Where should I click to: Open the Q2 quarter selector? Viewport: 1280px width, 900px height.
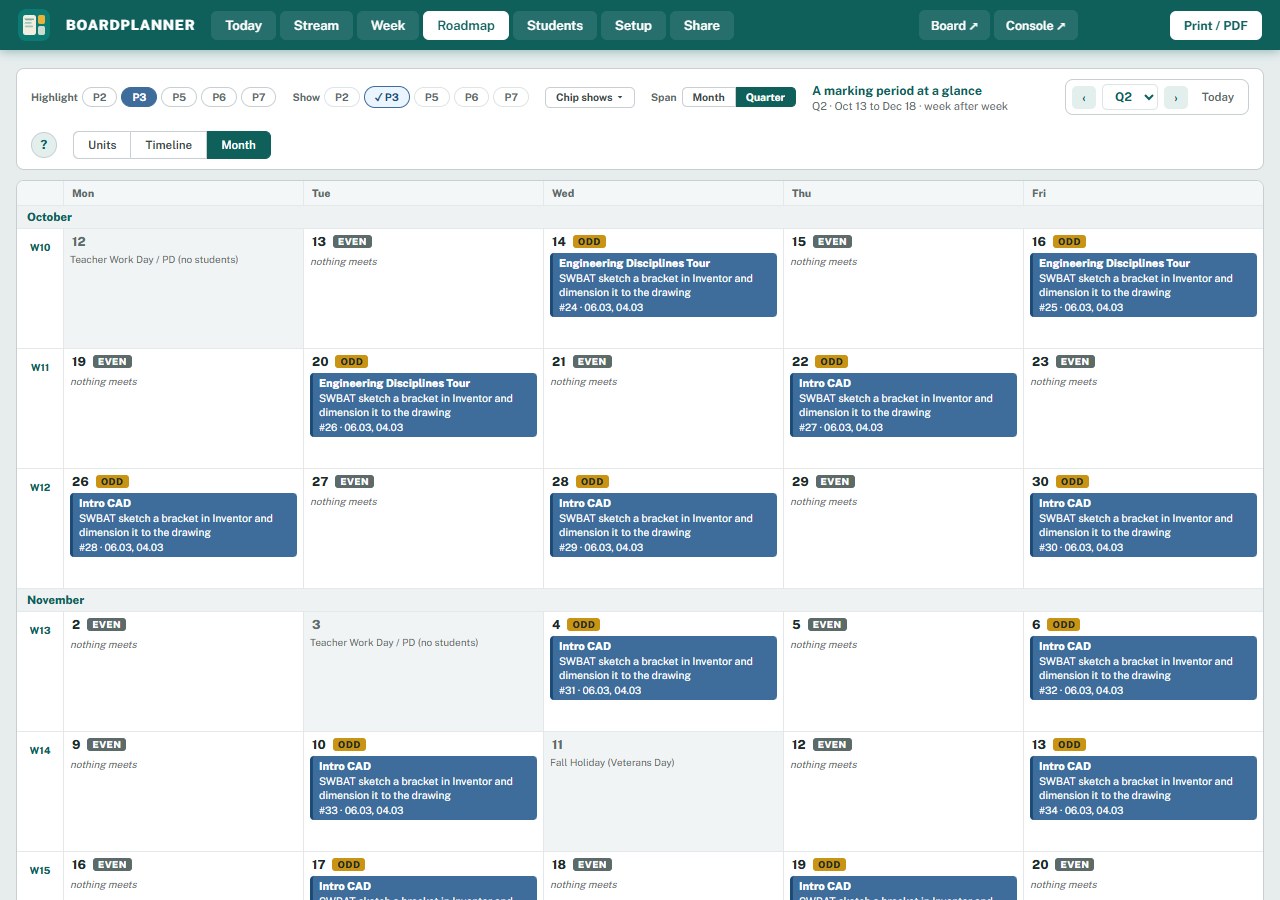coord(1130,97)
